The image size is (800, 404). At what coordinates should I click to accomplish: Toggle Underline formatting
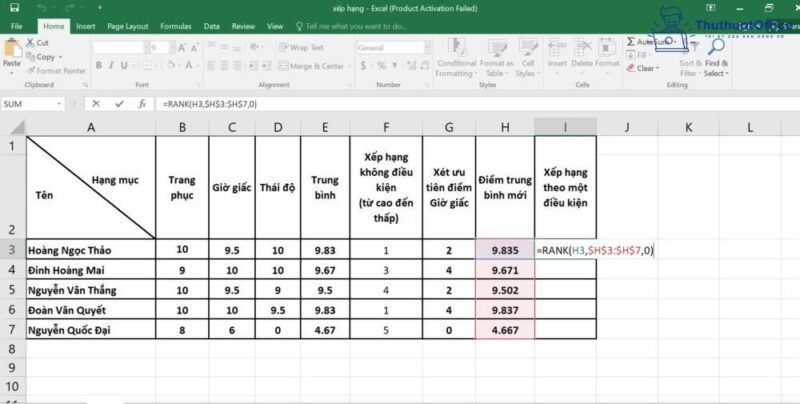(124, 65)
